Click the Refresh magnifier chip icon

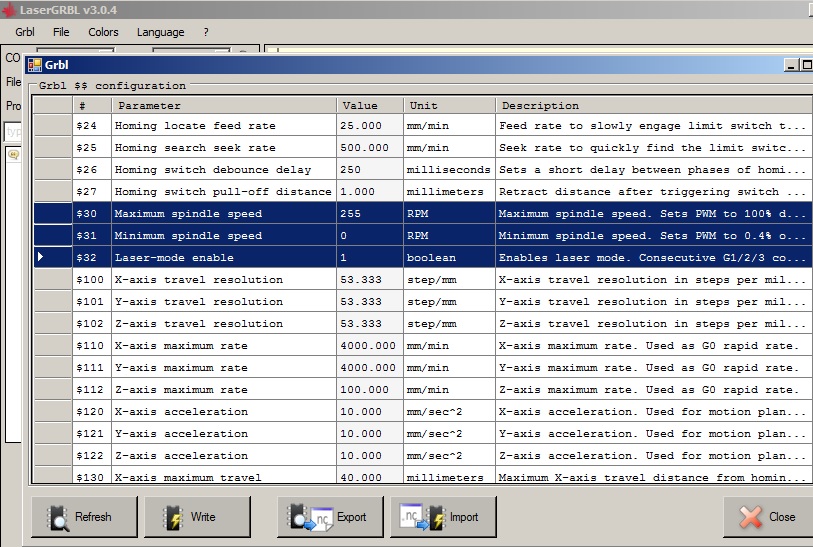pos(58,517)
